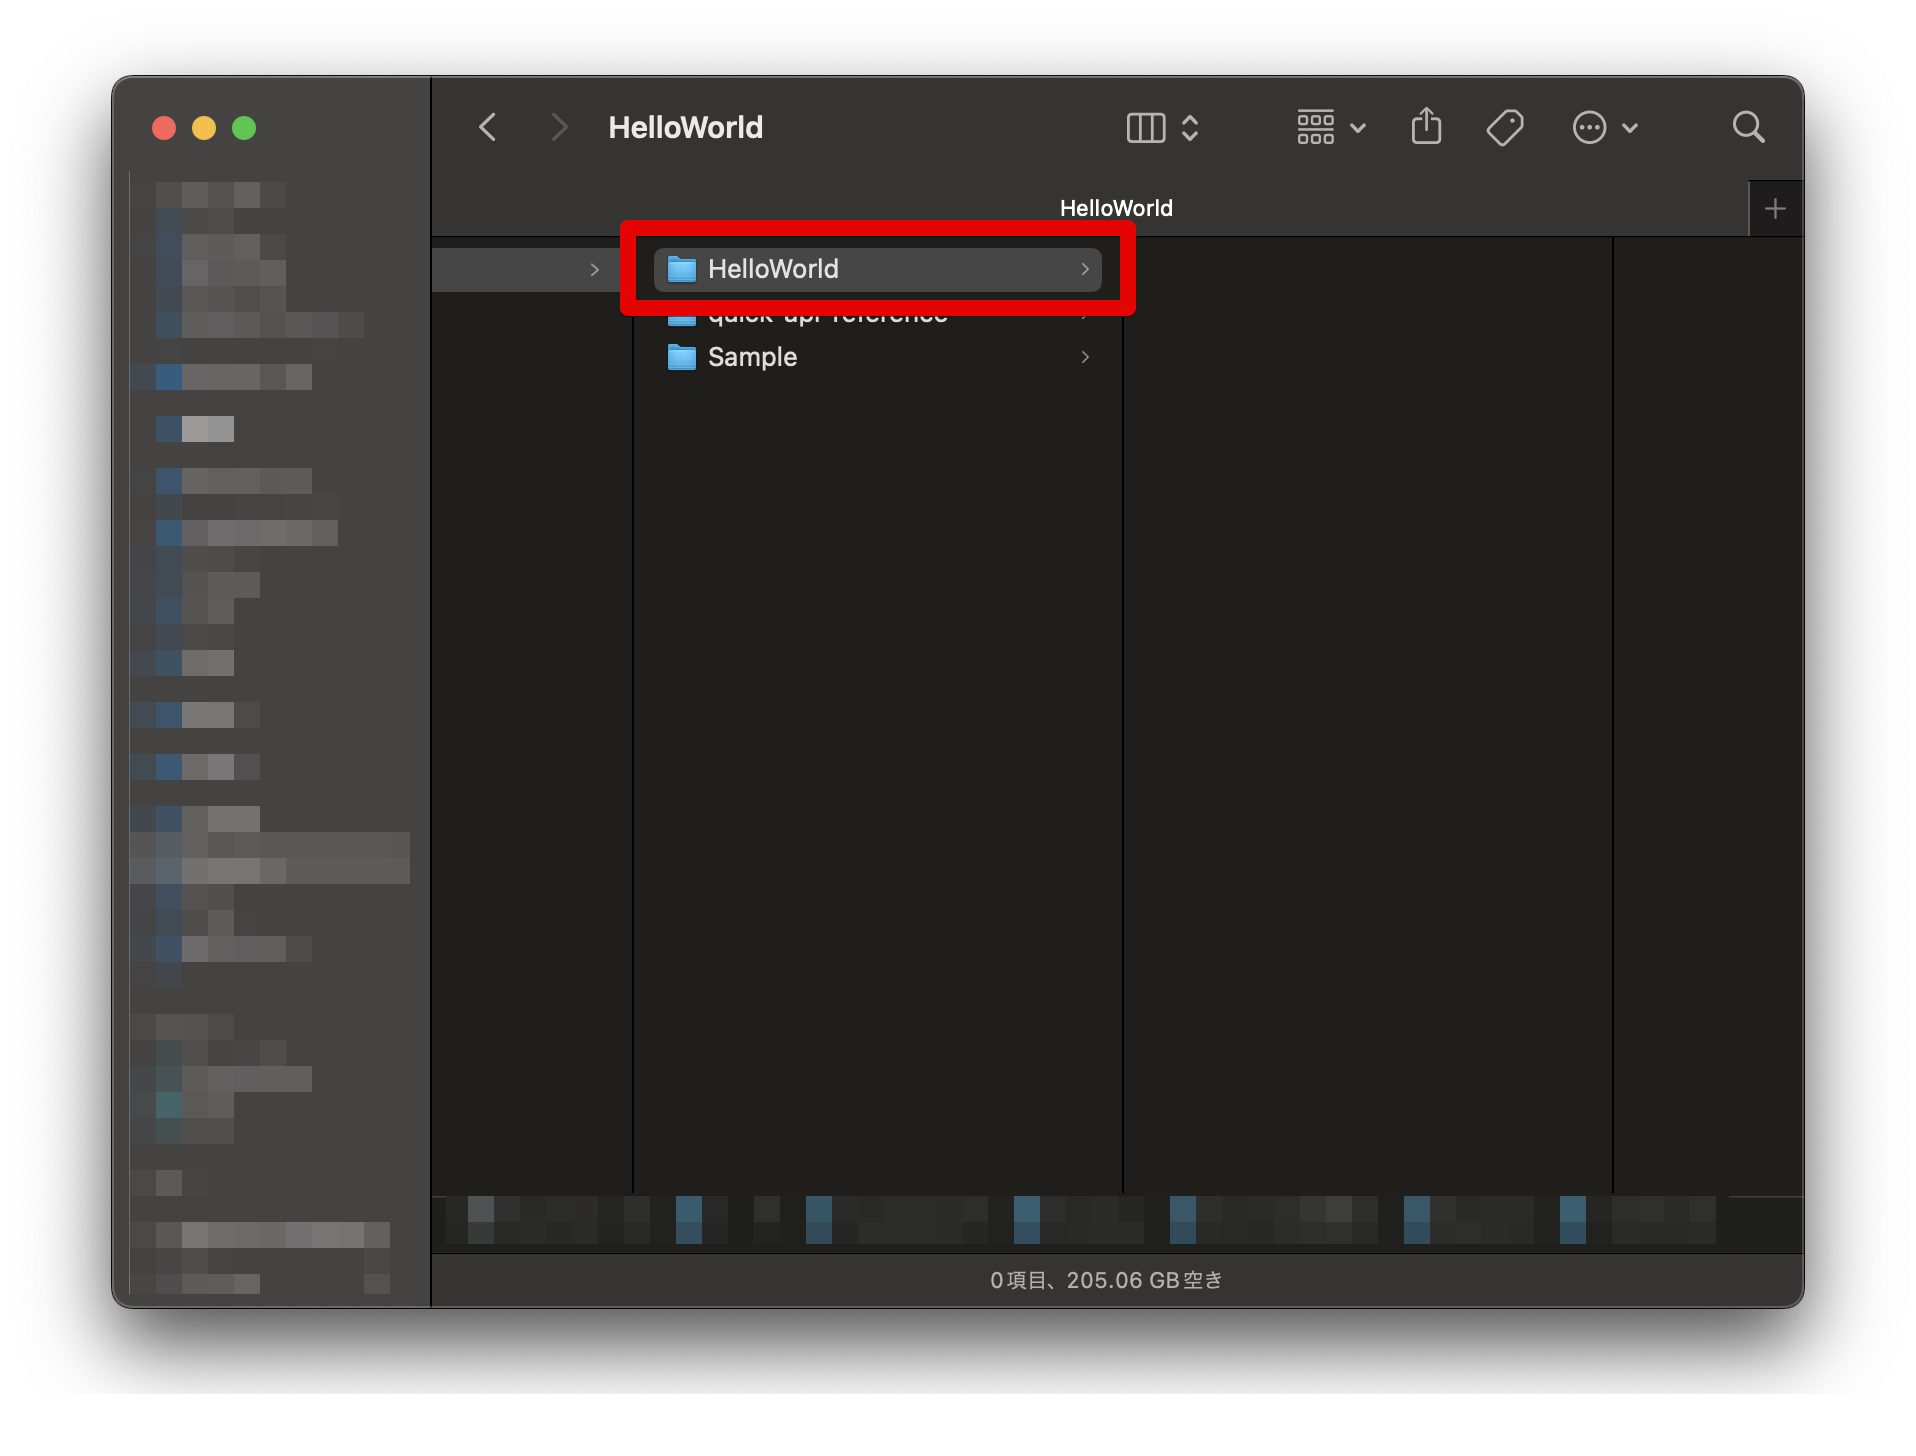Open Finder search with the magnifier icon
The height and width of the screenshot is (1456, 1916).
click(1748, 127)
